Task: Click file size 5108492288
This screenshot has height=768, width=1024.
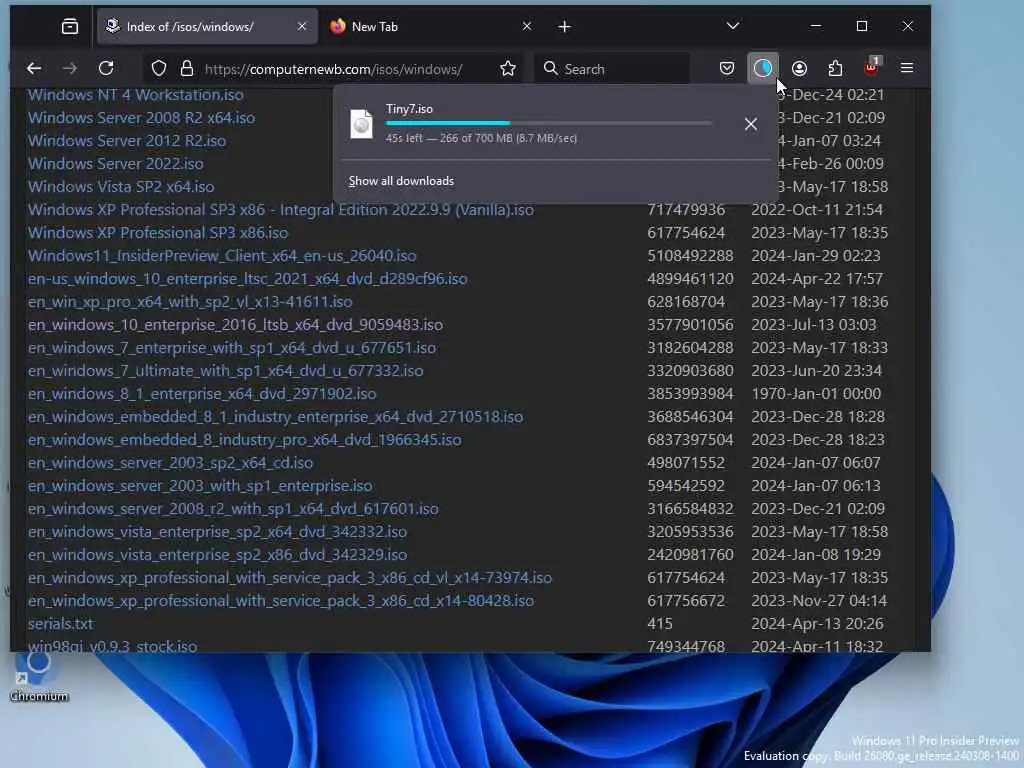Action: click(690, 255)
